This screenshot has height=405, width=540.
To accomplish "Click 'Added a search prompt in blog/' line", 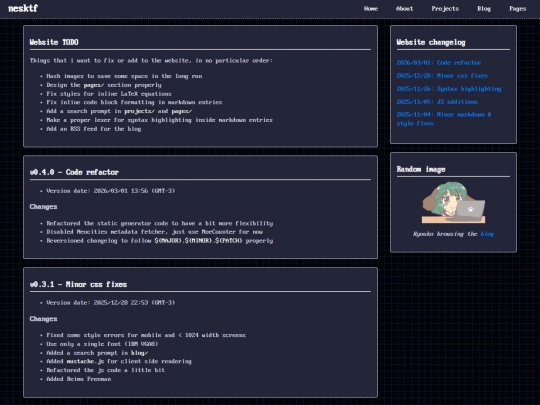I will pos(97,353).
